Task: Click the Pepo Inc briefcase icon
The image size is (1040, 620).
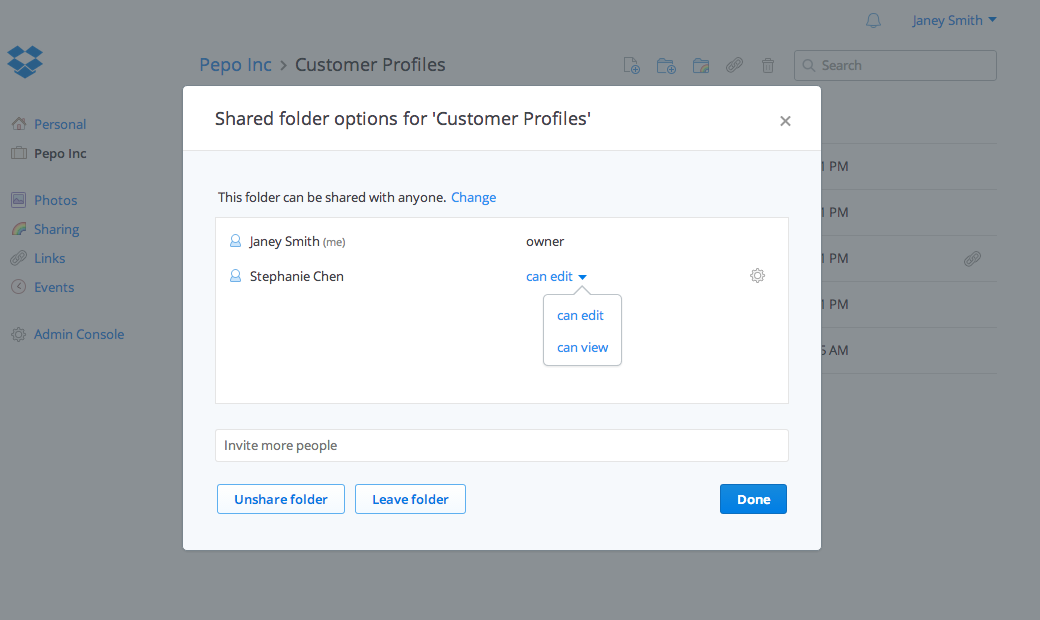Action: pos(19,153)
